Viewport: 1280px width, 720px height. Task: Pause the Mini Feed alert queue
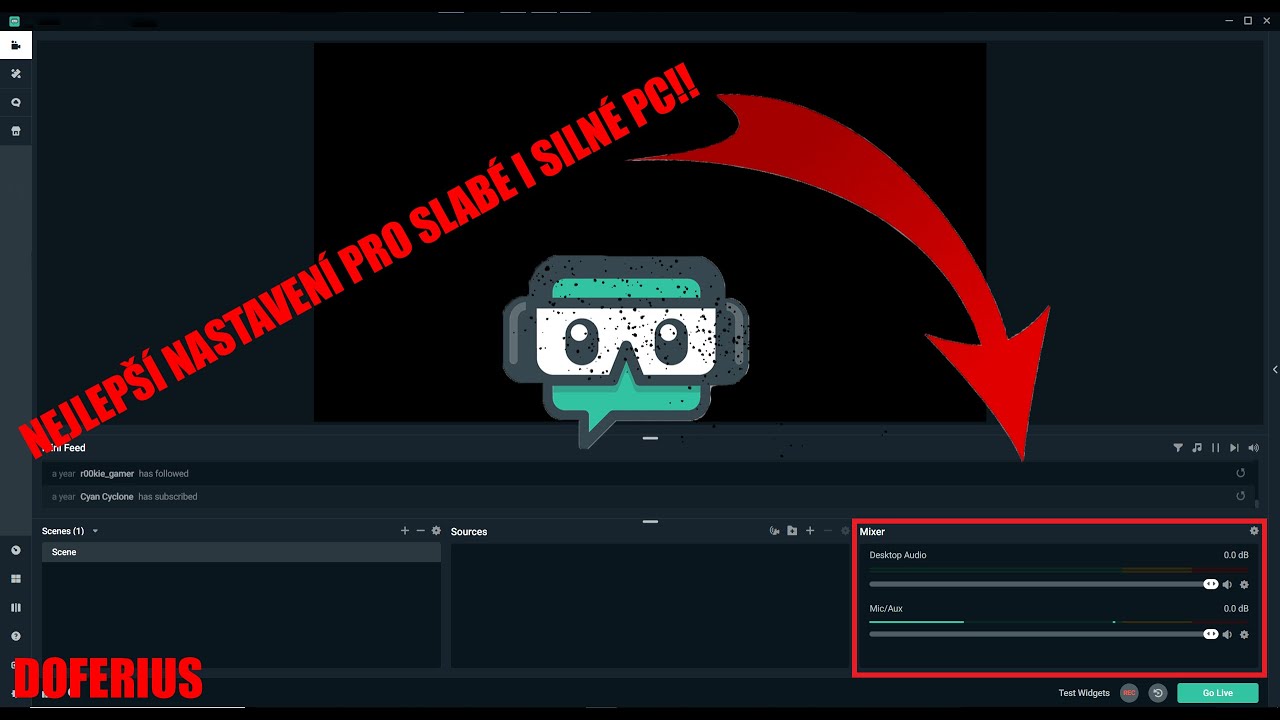tap(1216, 448)
